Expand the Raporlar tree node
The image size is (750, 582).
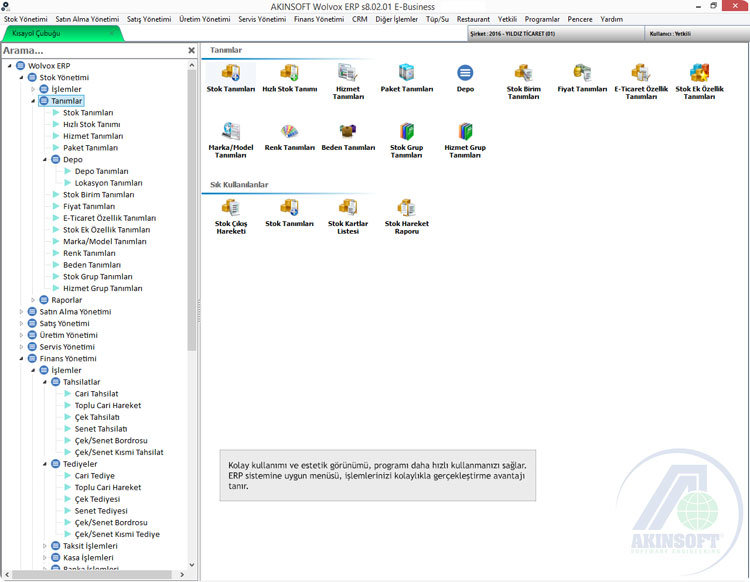click(33, 300)
